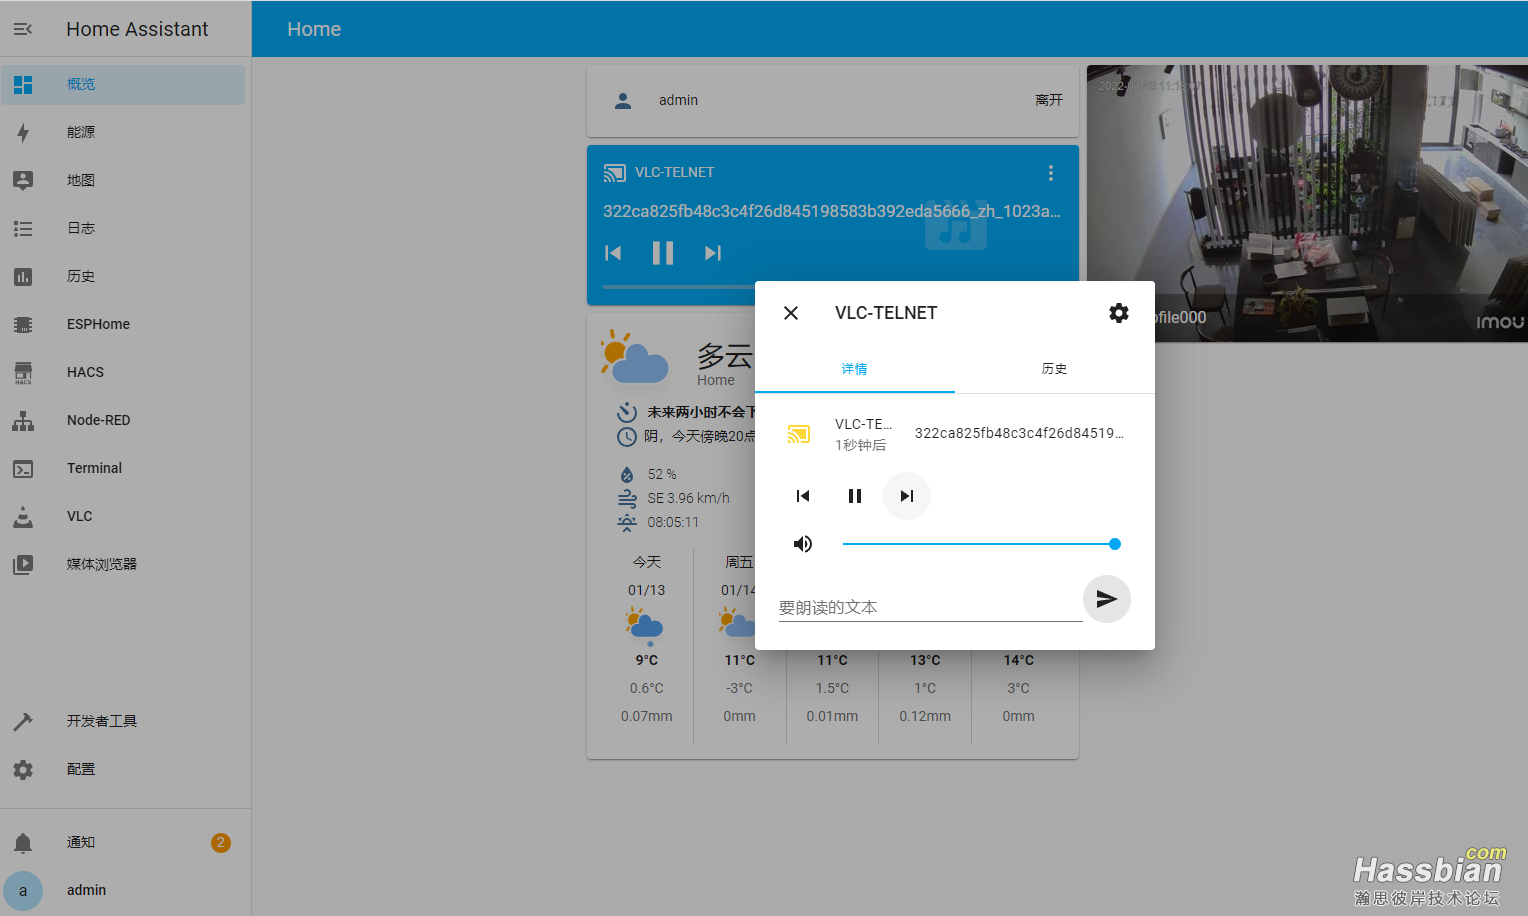
Task: Click the weather card cloudy icon
Action: (x=634, y=357)
